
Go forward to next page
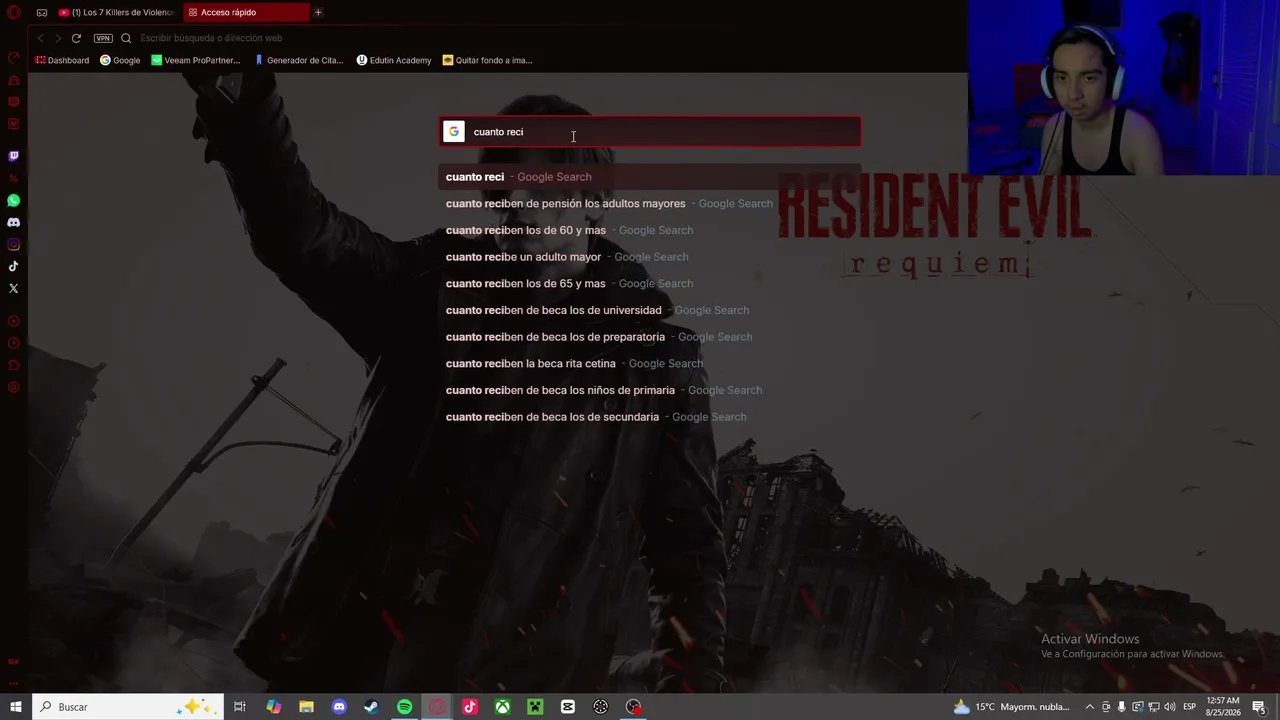[58, 38]
